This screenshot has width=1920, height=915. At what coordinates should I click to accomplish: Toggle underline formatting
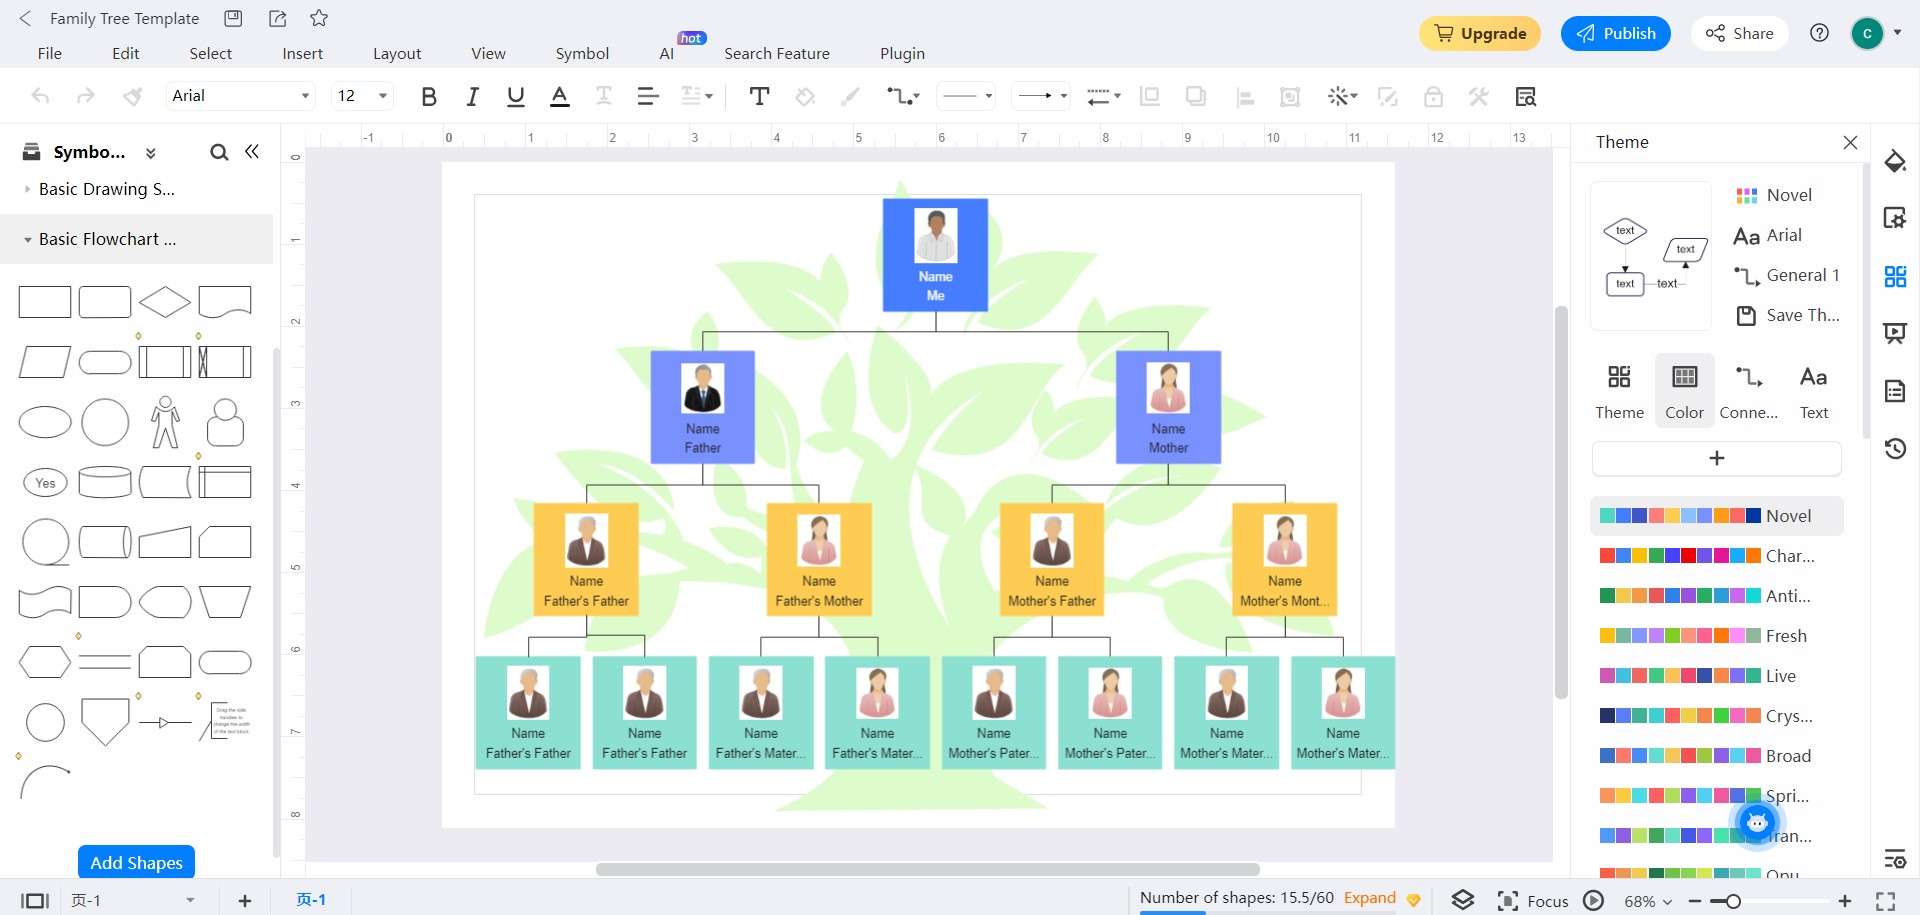516,96
